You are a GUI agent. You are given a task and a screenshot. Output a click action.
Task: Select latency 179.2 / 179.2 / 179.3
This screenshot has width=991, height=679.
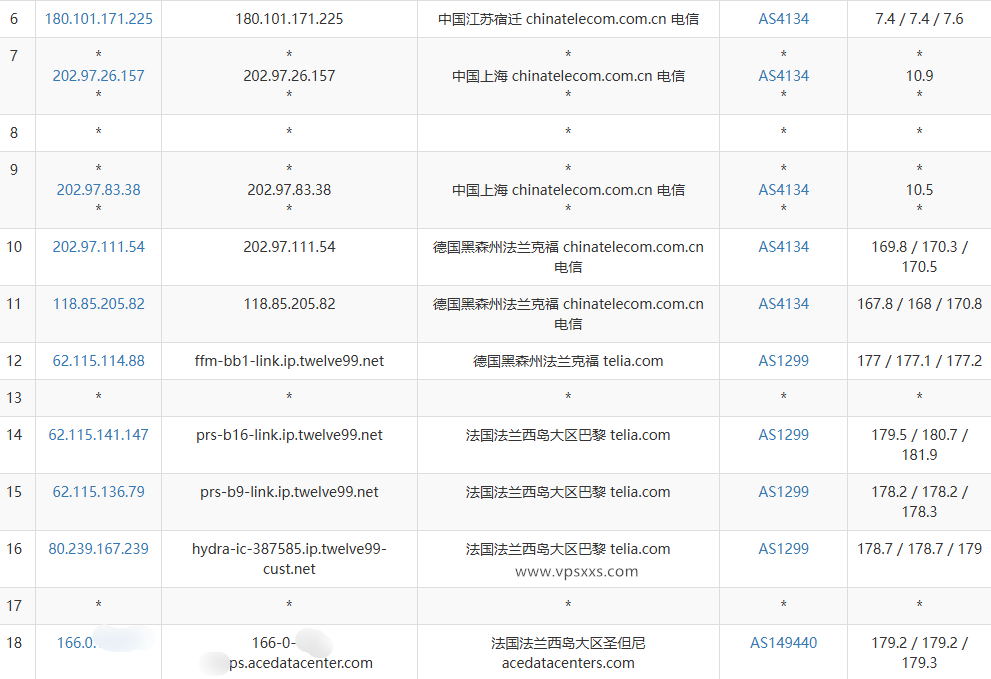pyautogui.click(x=919, y=652)
